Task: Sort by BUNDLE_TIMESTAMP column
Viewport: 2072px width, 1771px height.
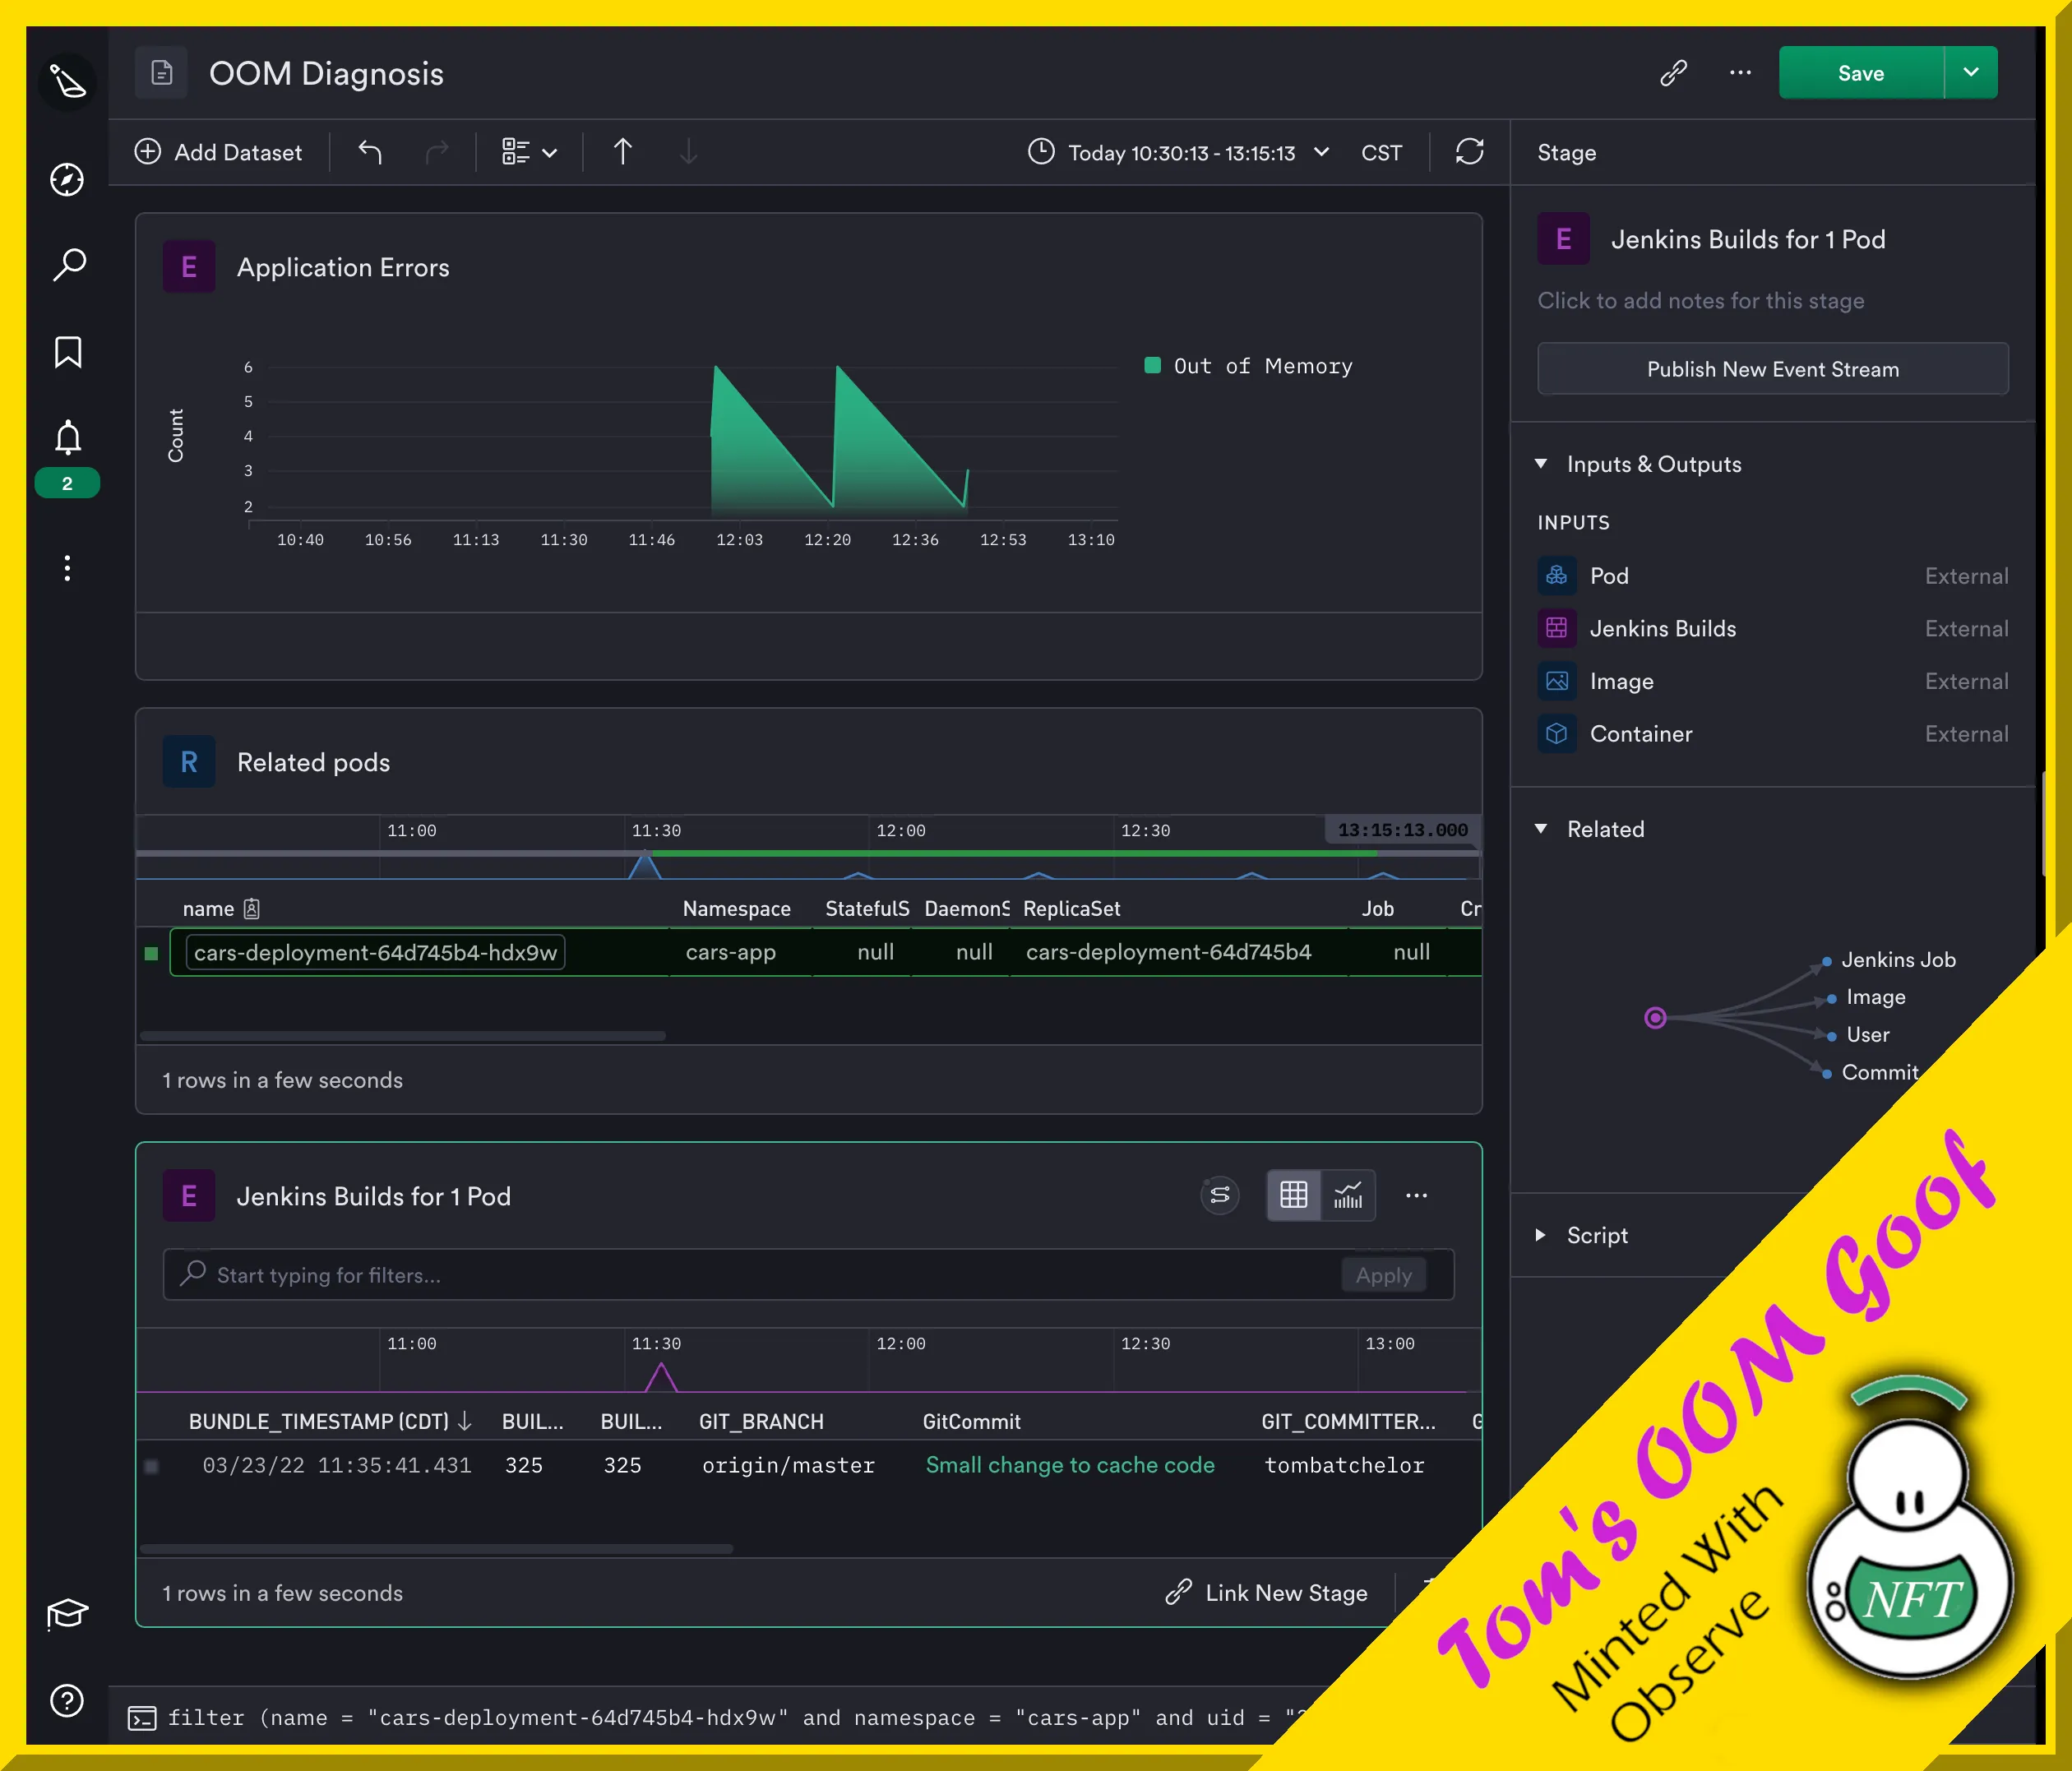Action: [x=330, y=1421]
